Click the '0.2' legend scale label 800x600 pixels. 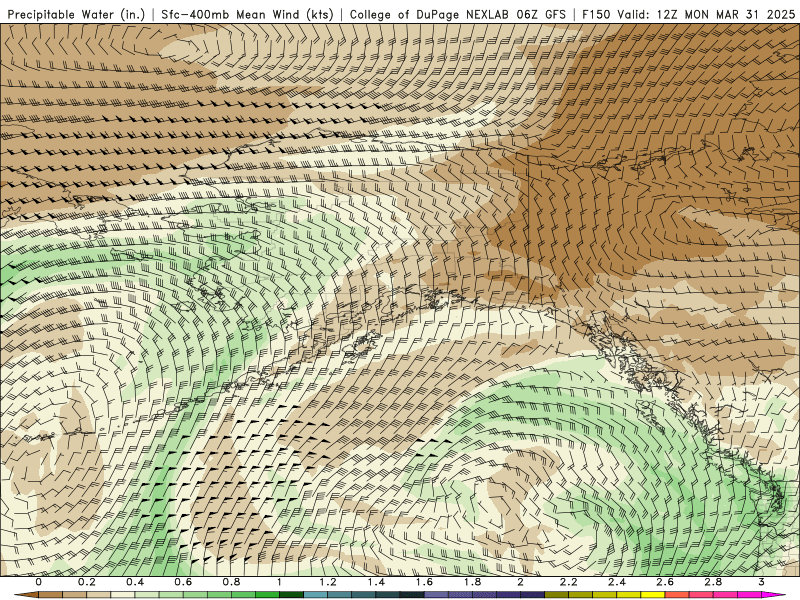[x=87, y=582]
